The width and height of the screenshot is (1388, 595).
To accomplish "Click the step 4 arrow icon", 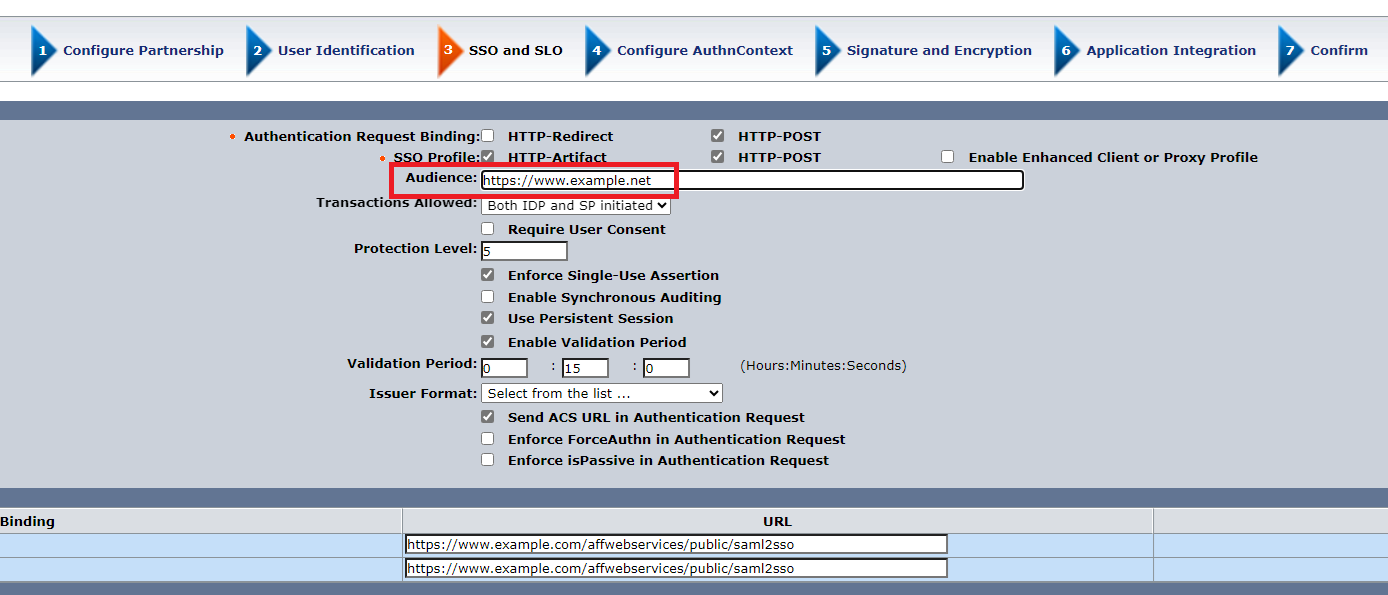I will (x=597, y=51).
